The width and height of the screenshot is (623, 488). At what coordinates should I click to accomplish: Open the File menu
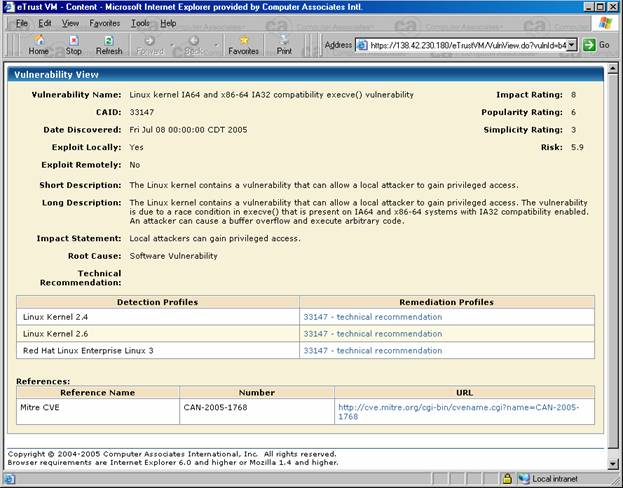coord(21,22)
